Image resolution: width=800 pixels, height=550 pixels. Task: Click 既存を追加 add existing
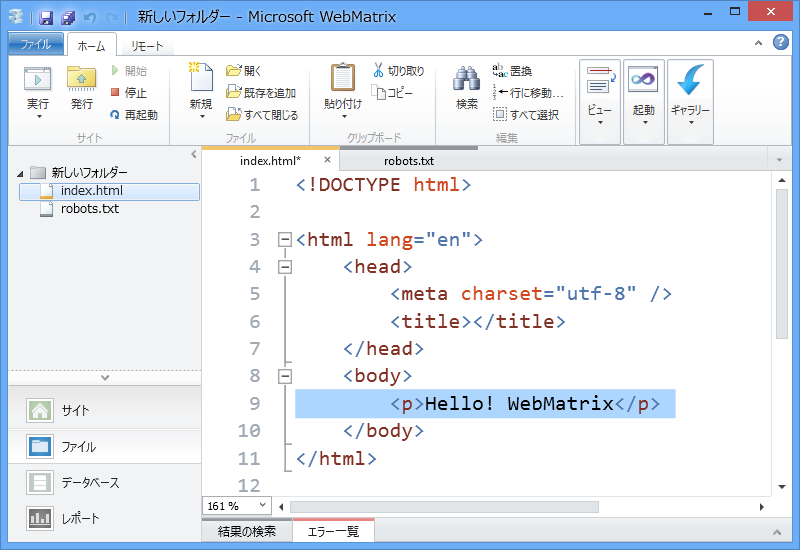point(261,92)
